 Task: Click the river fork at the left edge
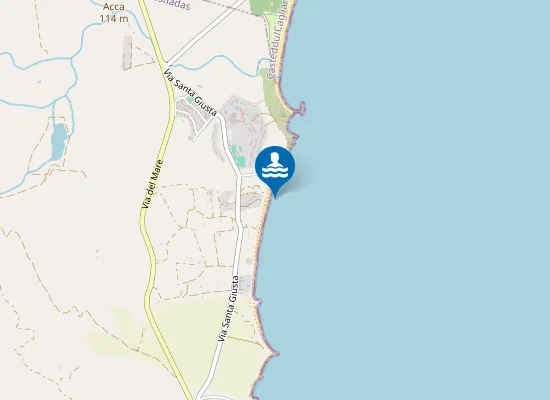pos(72,60)
